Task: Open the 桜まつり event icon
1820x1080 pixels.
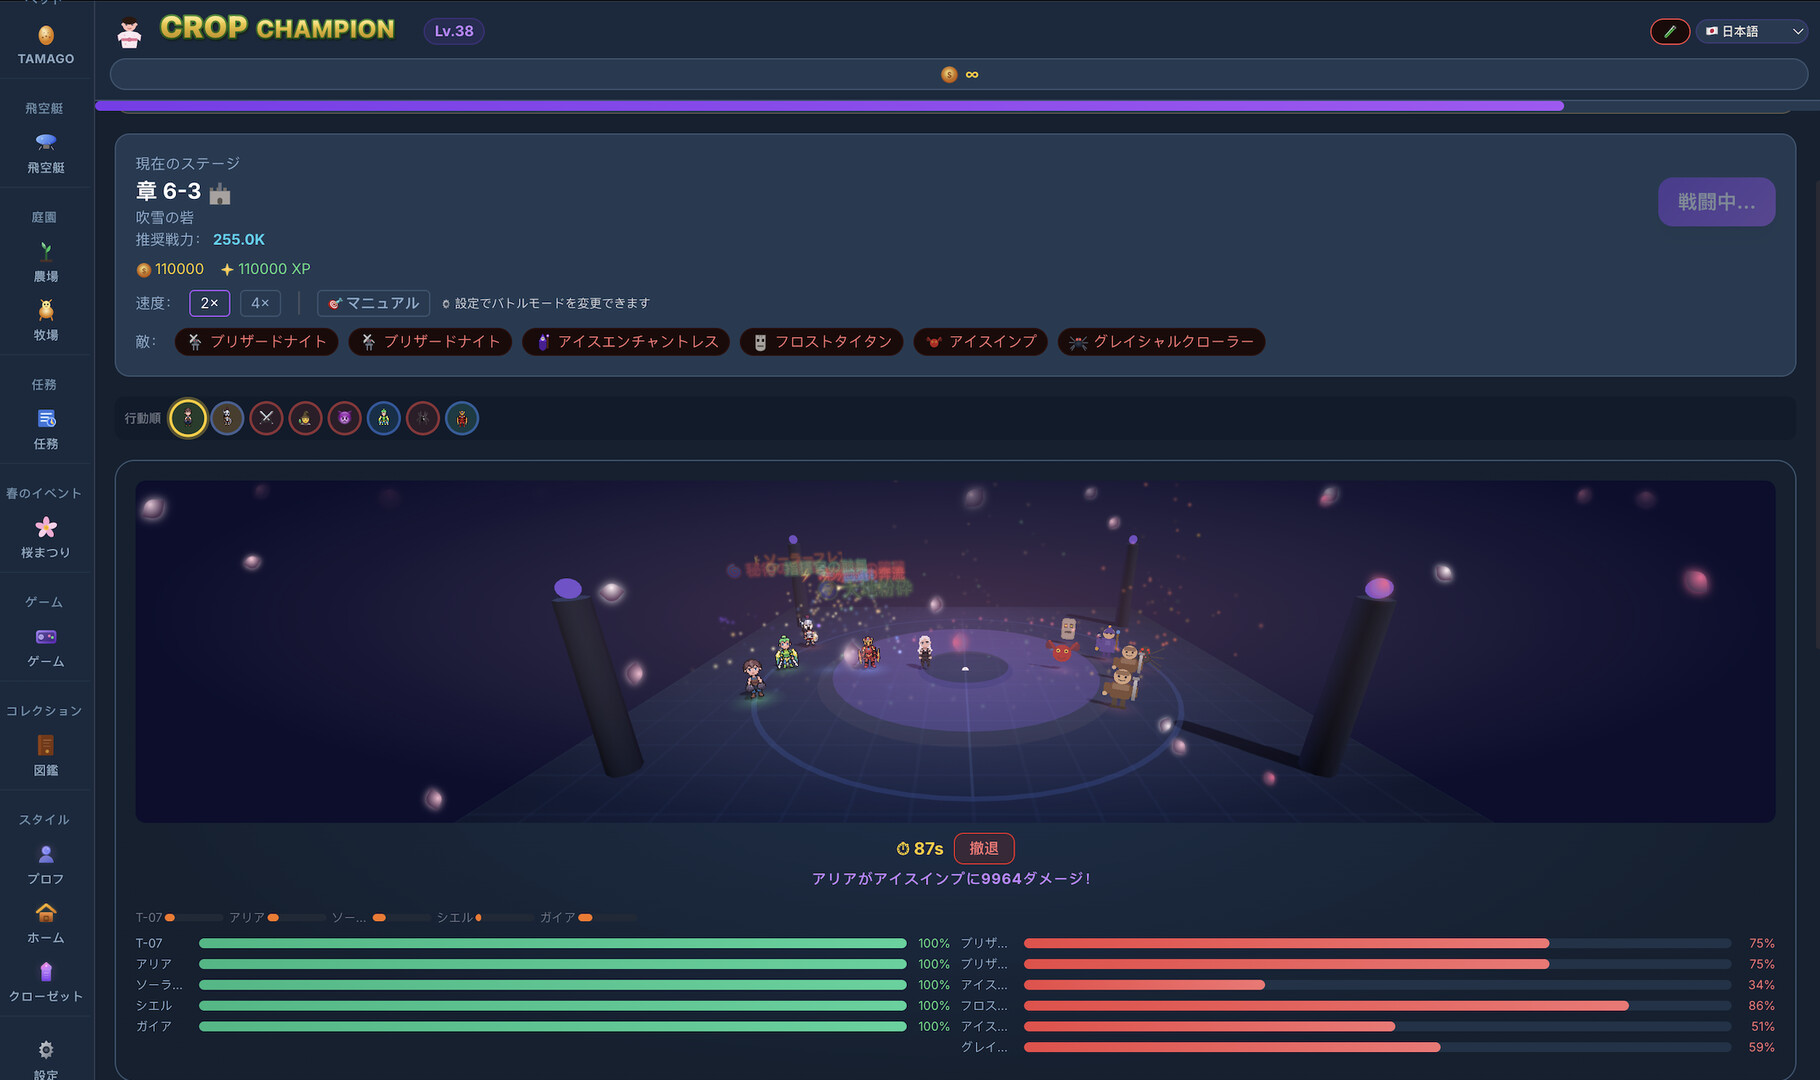Action: tap(46, 529)
